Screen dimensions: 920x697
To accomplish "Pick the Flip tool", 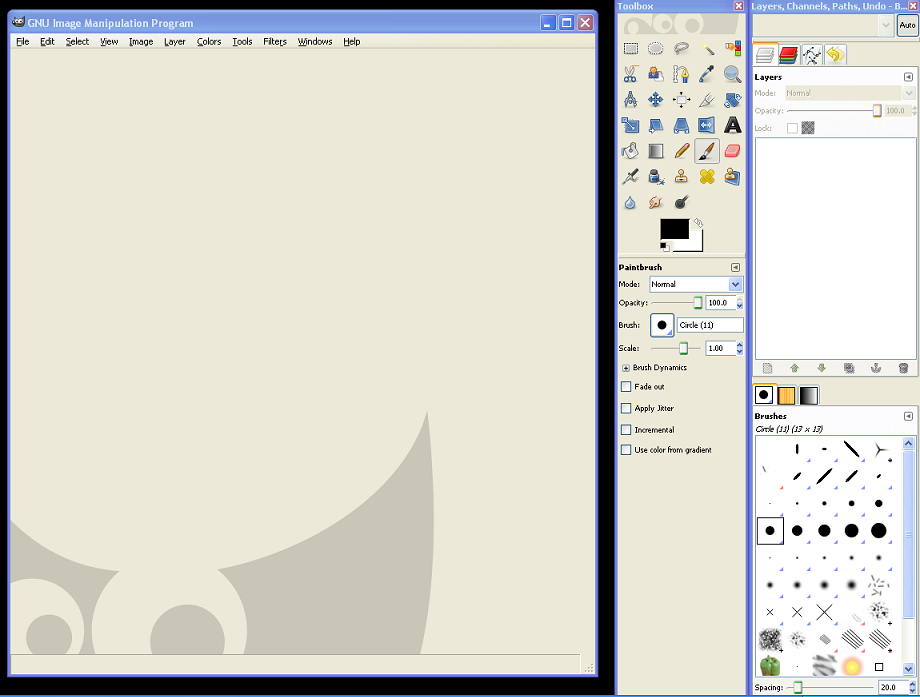I will pos(707,125).
